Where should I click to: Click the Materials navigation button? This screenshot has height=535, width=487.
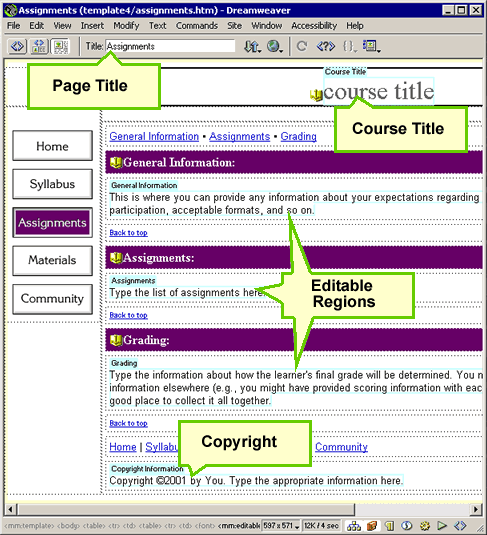(x=53, y=260)
